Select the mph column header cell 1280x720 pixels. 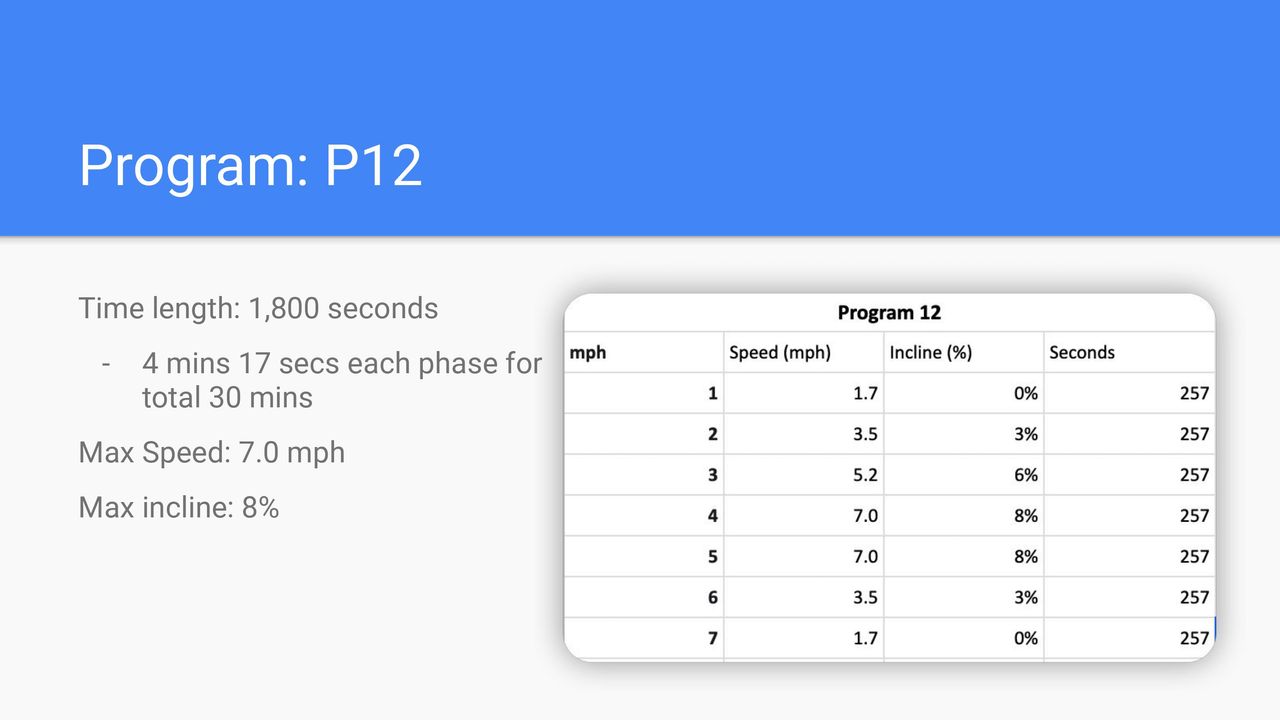(x=644, y=352)
